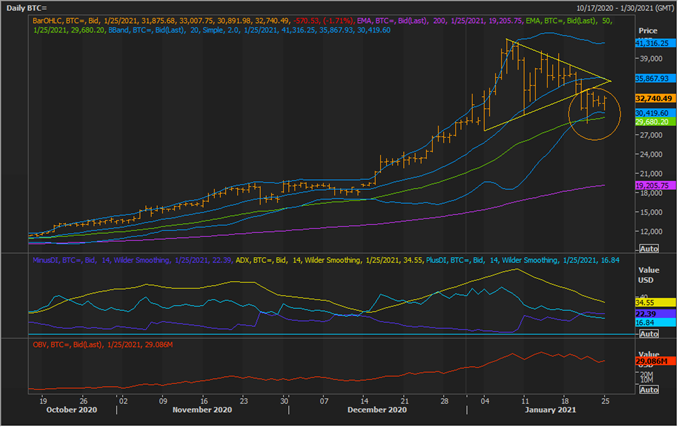Screen dimensions: 678x427
Task: Click the 04 date label in January
Action: click(x=485, y=401)
